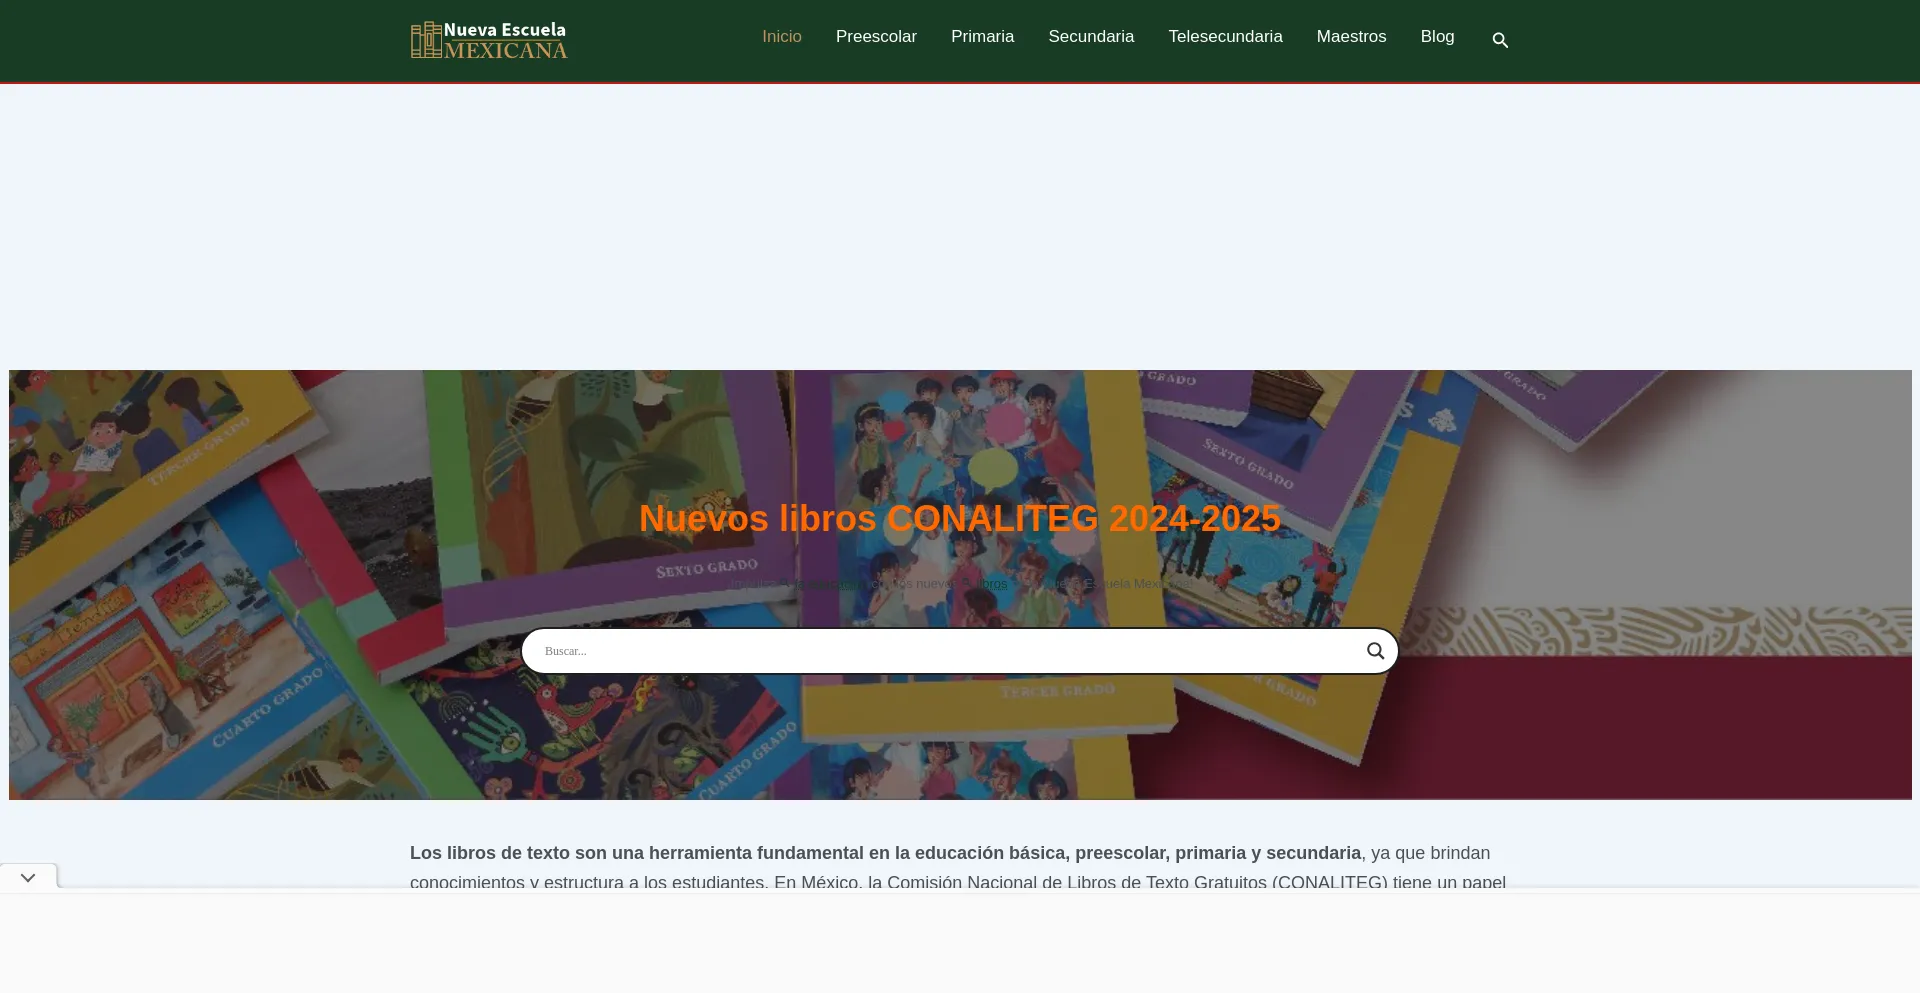Open the Blog menu item

point(1437,37)
